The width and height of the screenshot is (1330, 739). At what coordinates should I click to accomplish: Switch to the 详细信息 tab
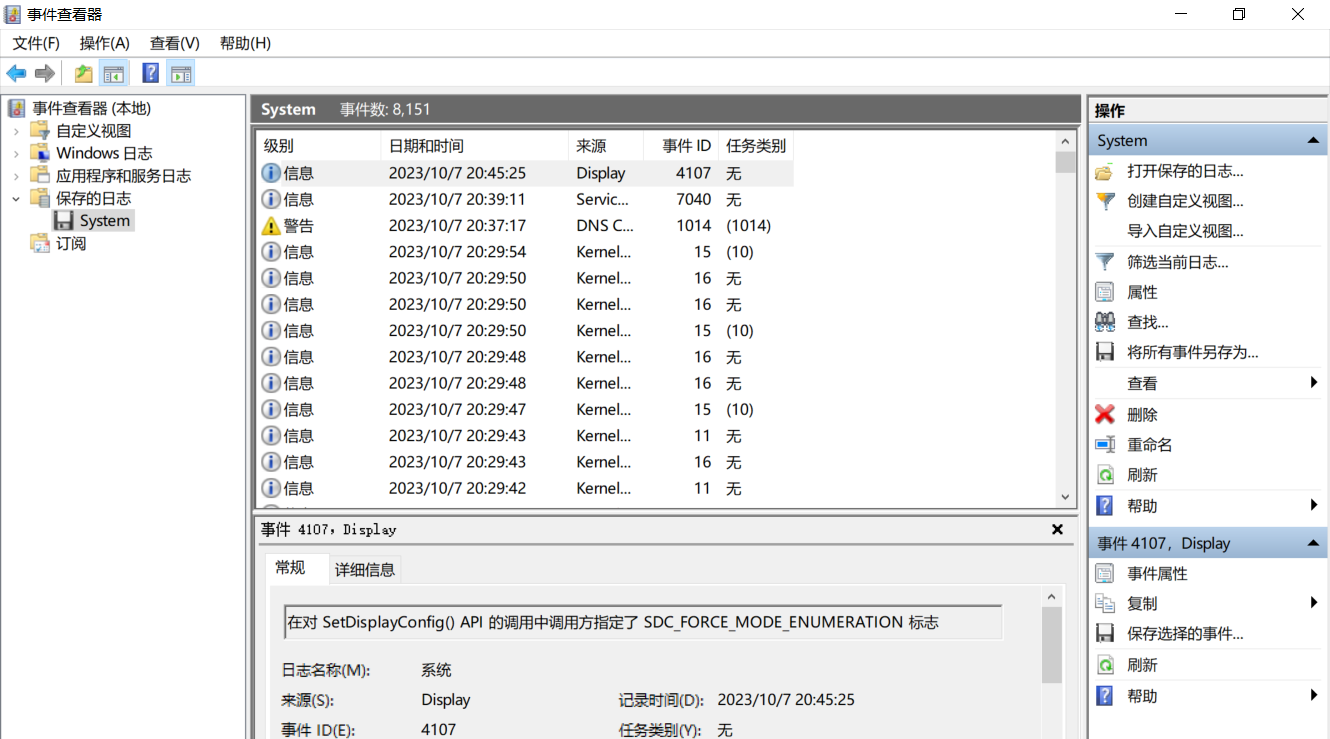pyautogui.click(x=365, y=570)
